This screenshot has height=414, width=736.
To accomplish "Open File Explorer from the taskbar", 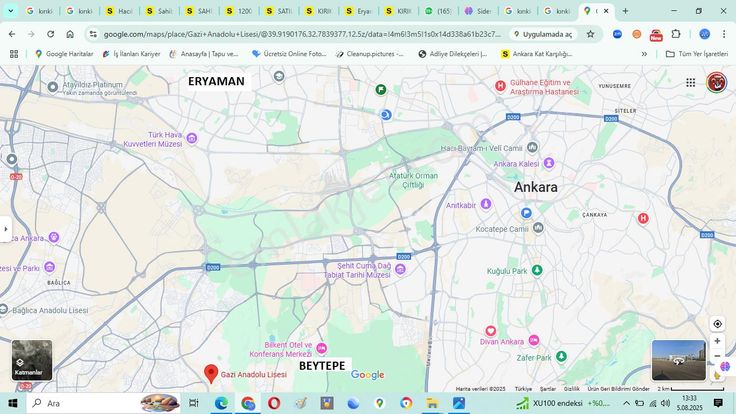I will pyautogui.click(x=432, y=403).
